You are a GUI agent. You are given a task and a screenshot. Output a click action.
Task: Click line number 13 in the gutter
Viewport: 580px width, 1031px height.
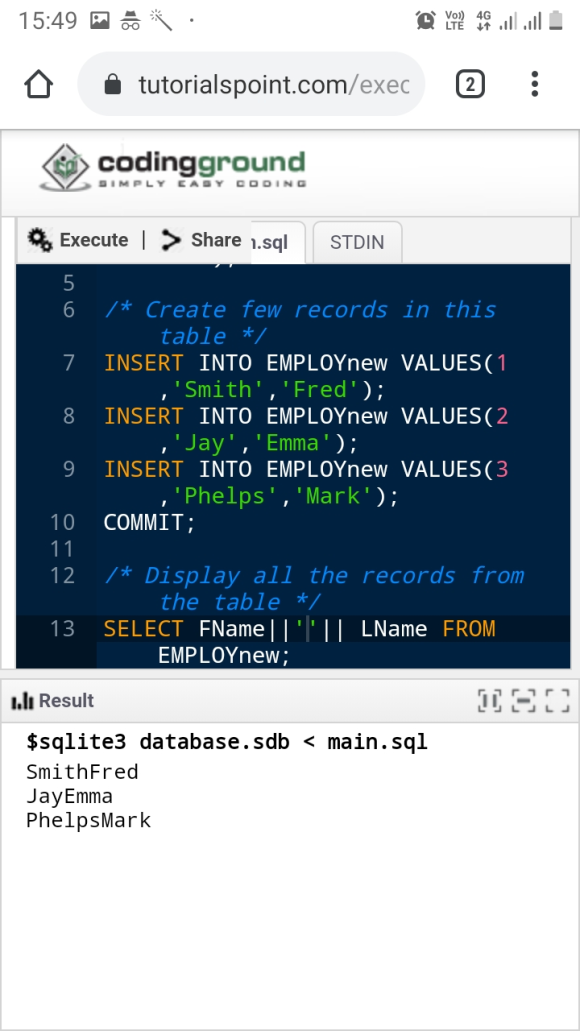tap(62, 629)
